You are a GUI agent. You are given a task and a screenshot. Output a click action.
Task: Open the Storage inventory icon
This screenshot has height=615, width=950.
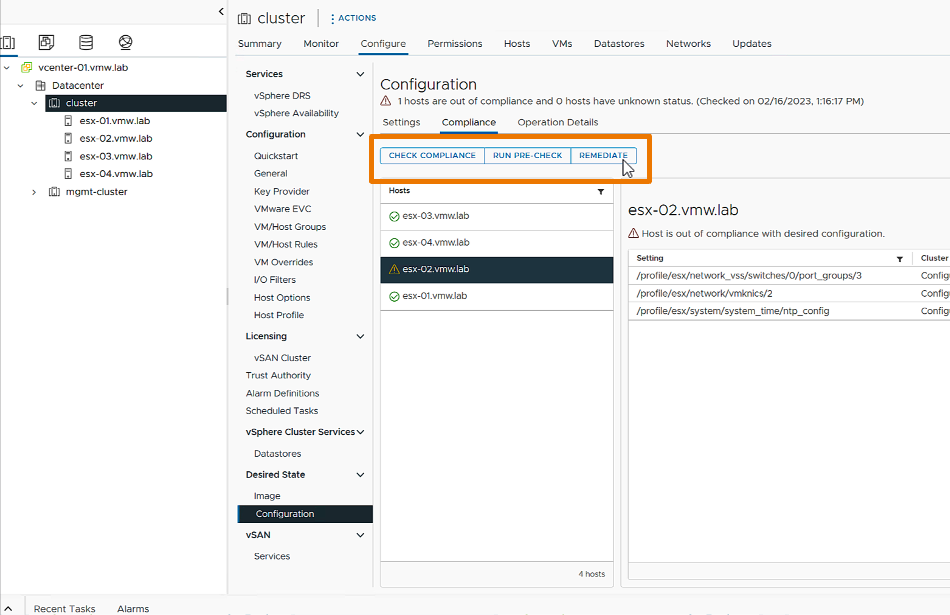86,43
